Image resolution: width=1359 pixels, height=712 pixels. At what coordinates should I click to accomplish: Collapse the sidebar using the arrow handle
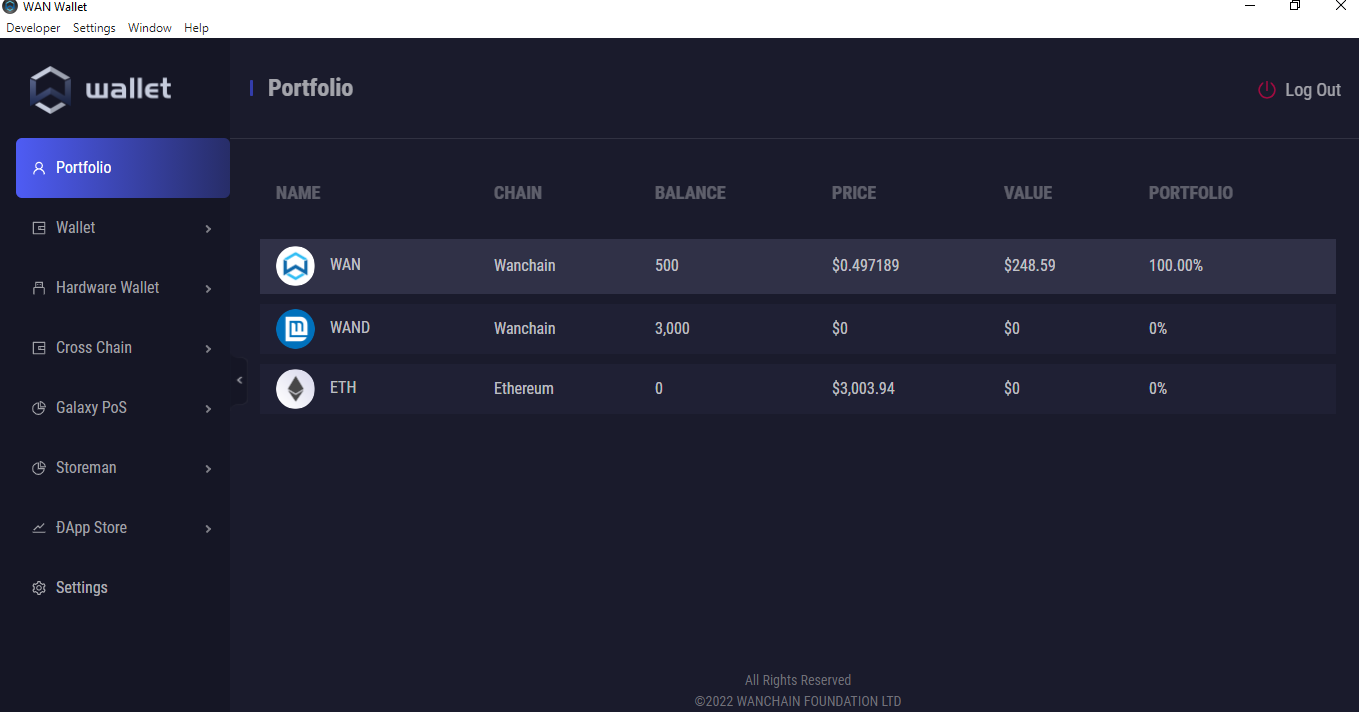[x=239, y=380]
